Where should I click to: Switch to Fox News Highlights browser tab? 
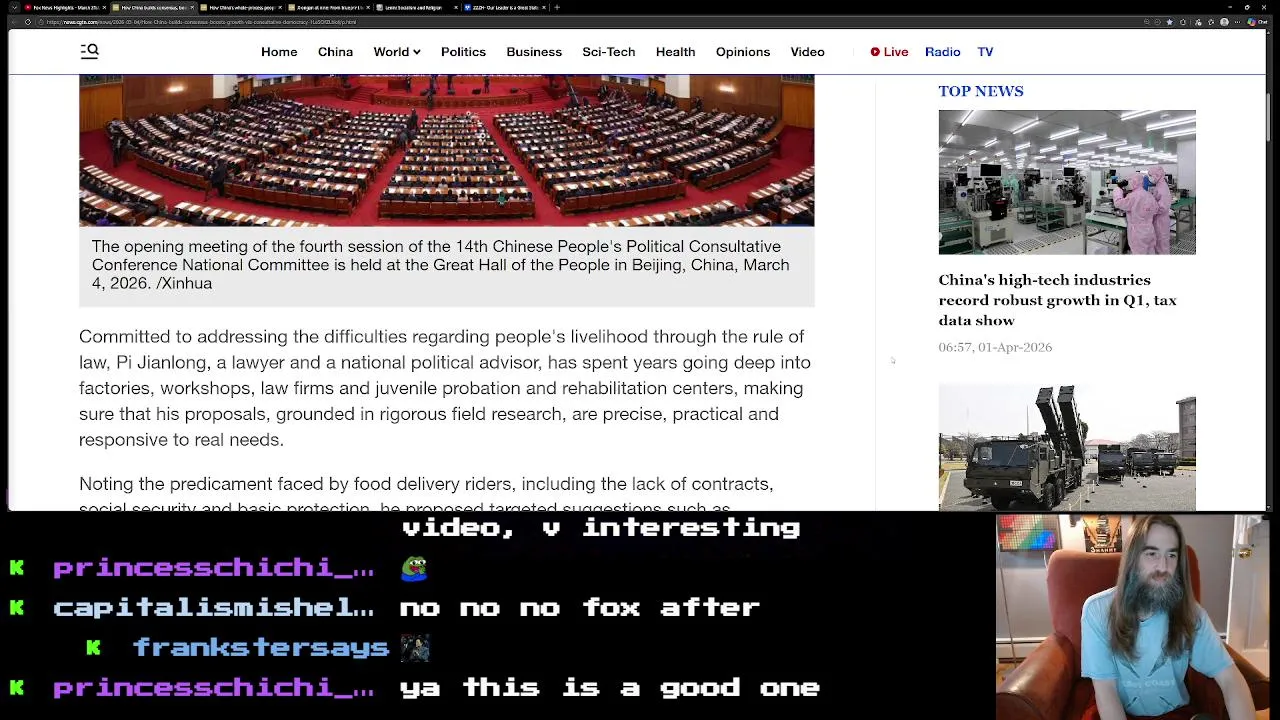pos(65,7)
